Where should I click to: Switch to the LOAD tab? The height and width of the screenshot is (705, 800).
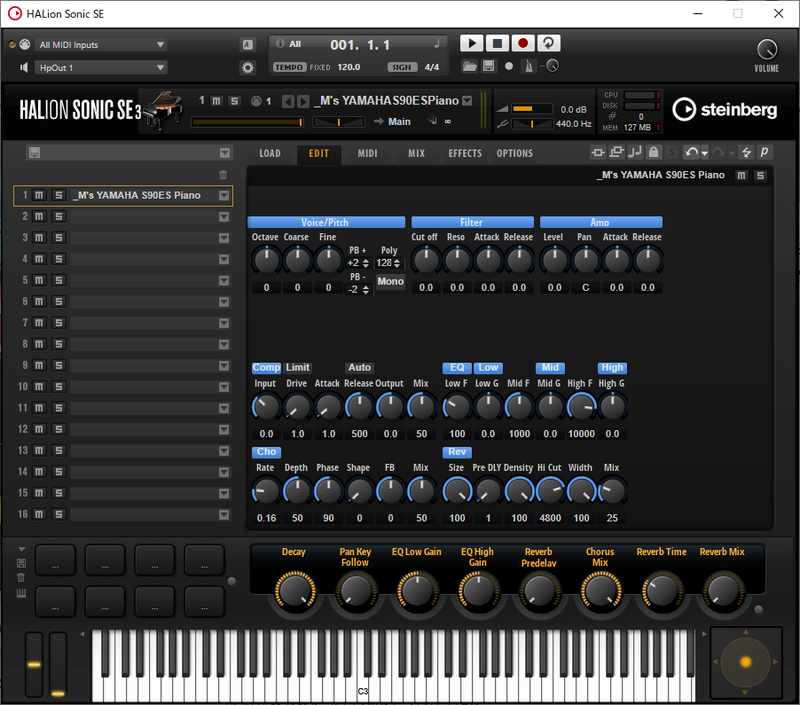click(x=270, y=154)
